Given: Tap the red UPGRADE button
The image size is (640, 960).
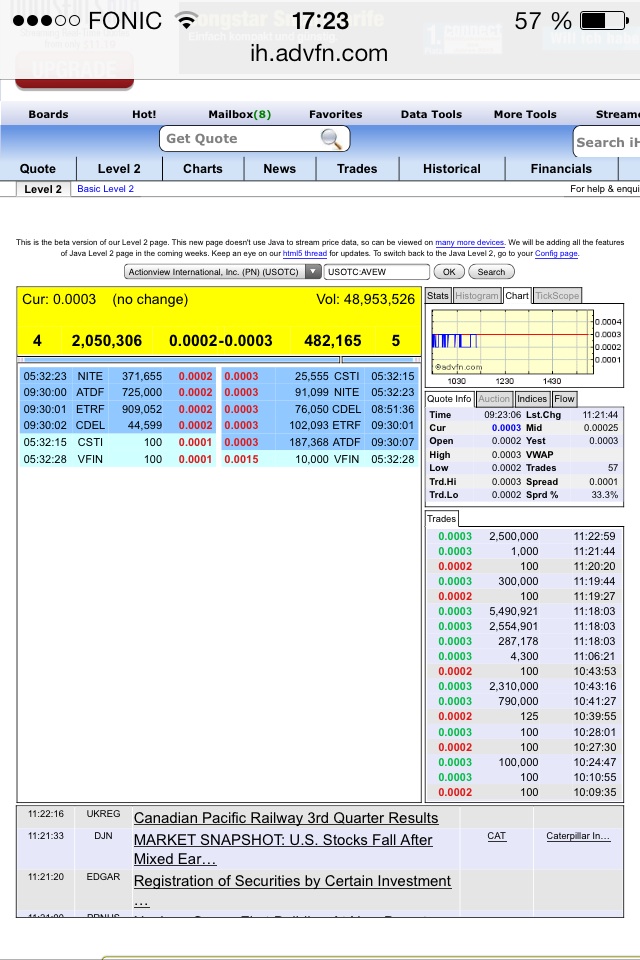Looking at the screenshot, I should [74, 70].
